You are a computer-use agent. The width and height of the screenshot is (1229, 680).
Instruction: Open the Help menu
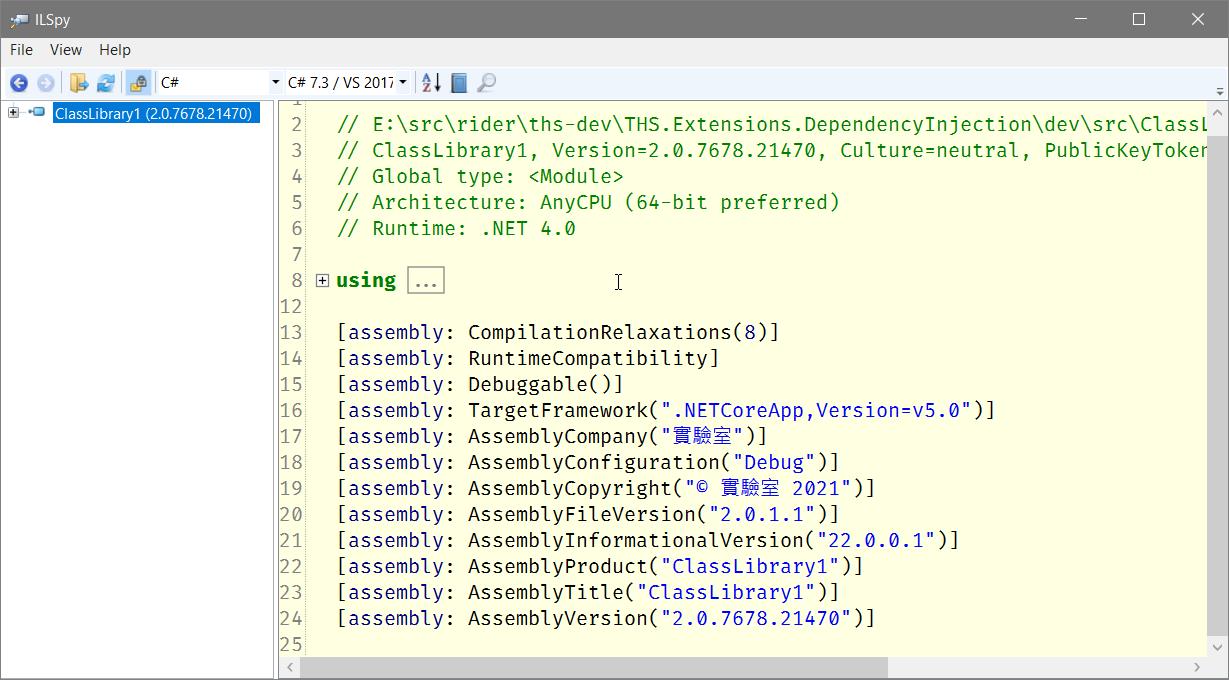[x=115, y=50]
